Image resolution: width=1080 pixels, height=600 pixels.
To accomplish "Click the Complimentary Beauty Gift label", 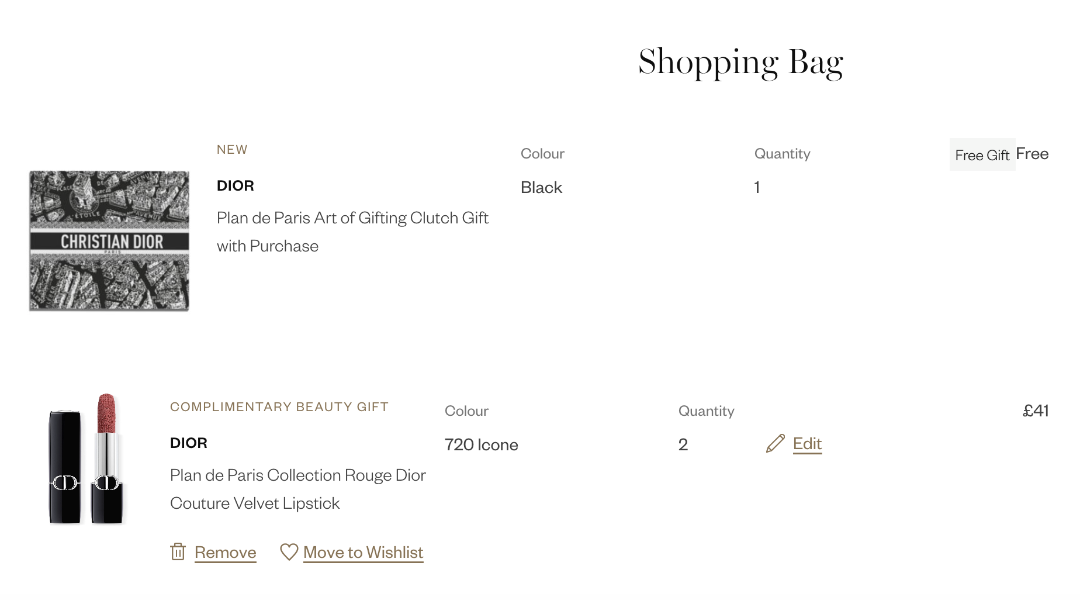I will 279,407.
